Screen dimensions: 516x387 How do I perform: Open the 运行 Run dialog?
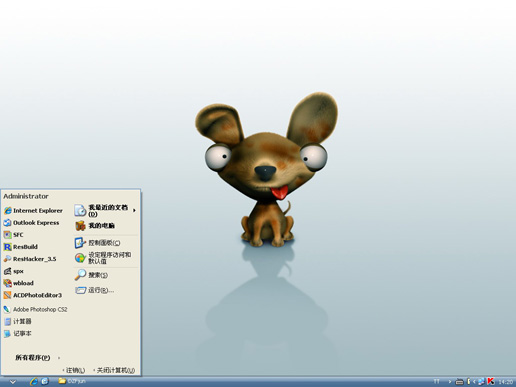point(95,290)
